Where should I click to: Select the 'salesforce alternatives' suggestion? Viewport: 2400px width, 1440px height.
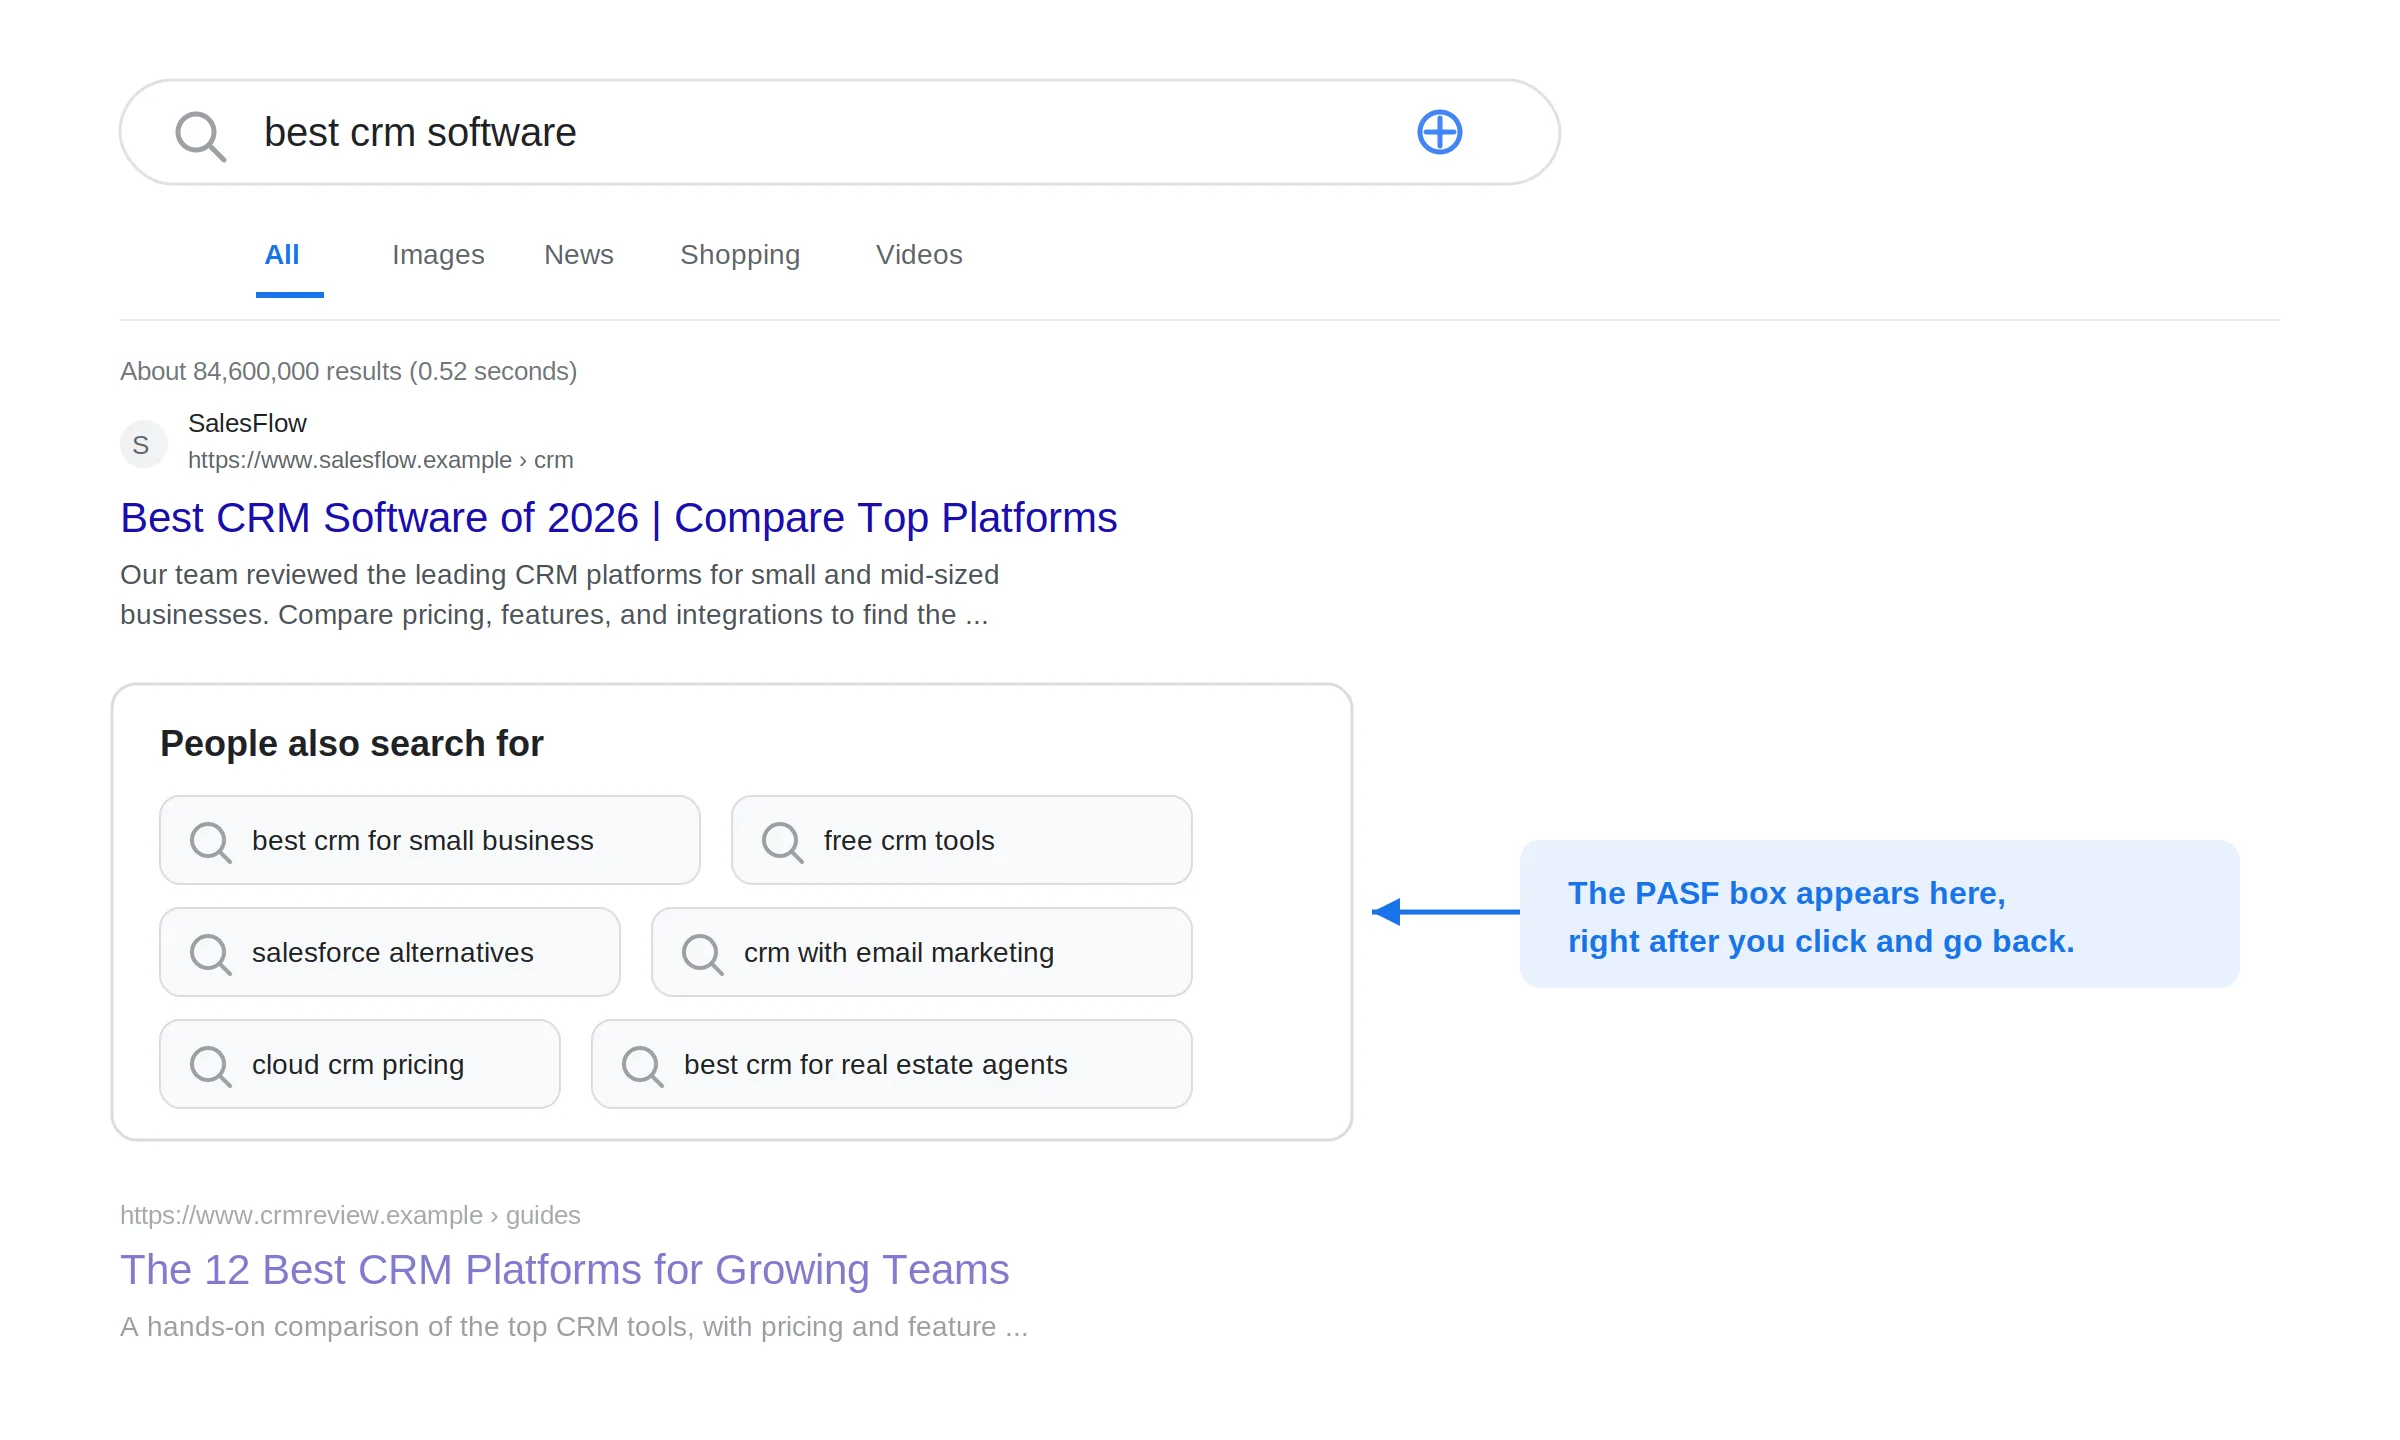[390, 952]
